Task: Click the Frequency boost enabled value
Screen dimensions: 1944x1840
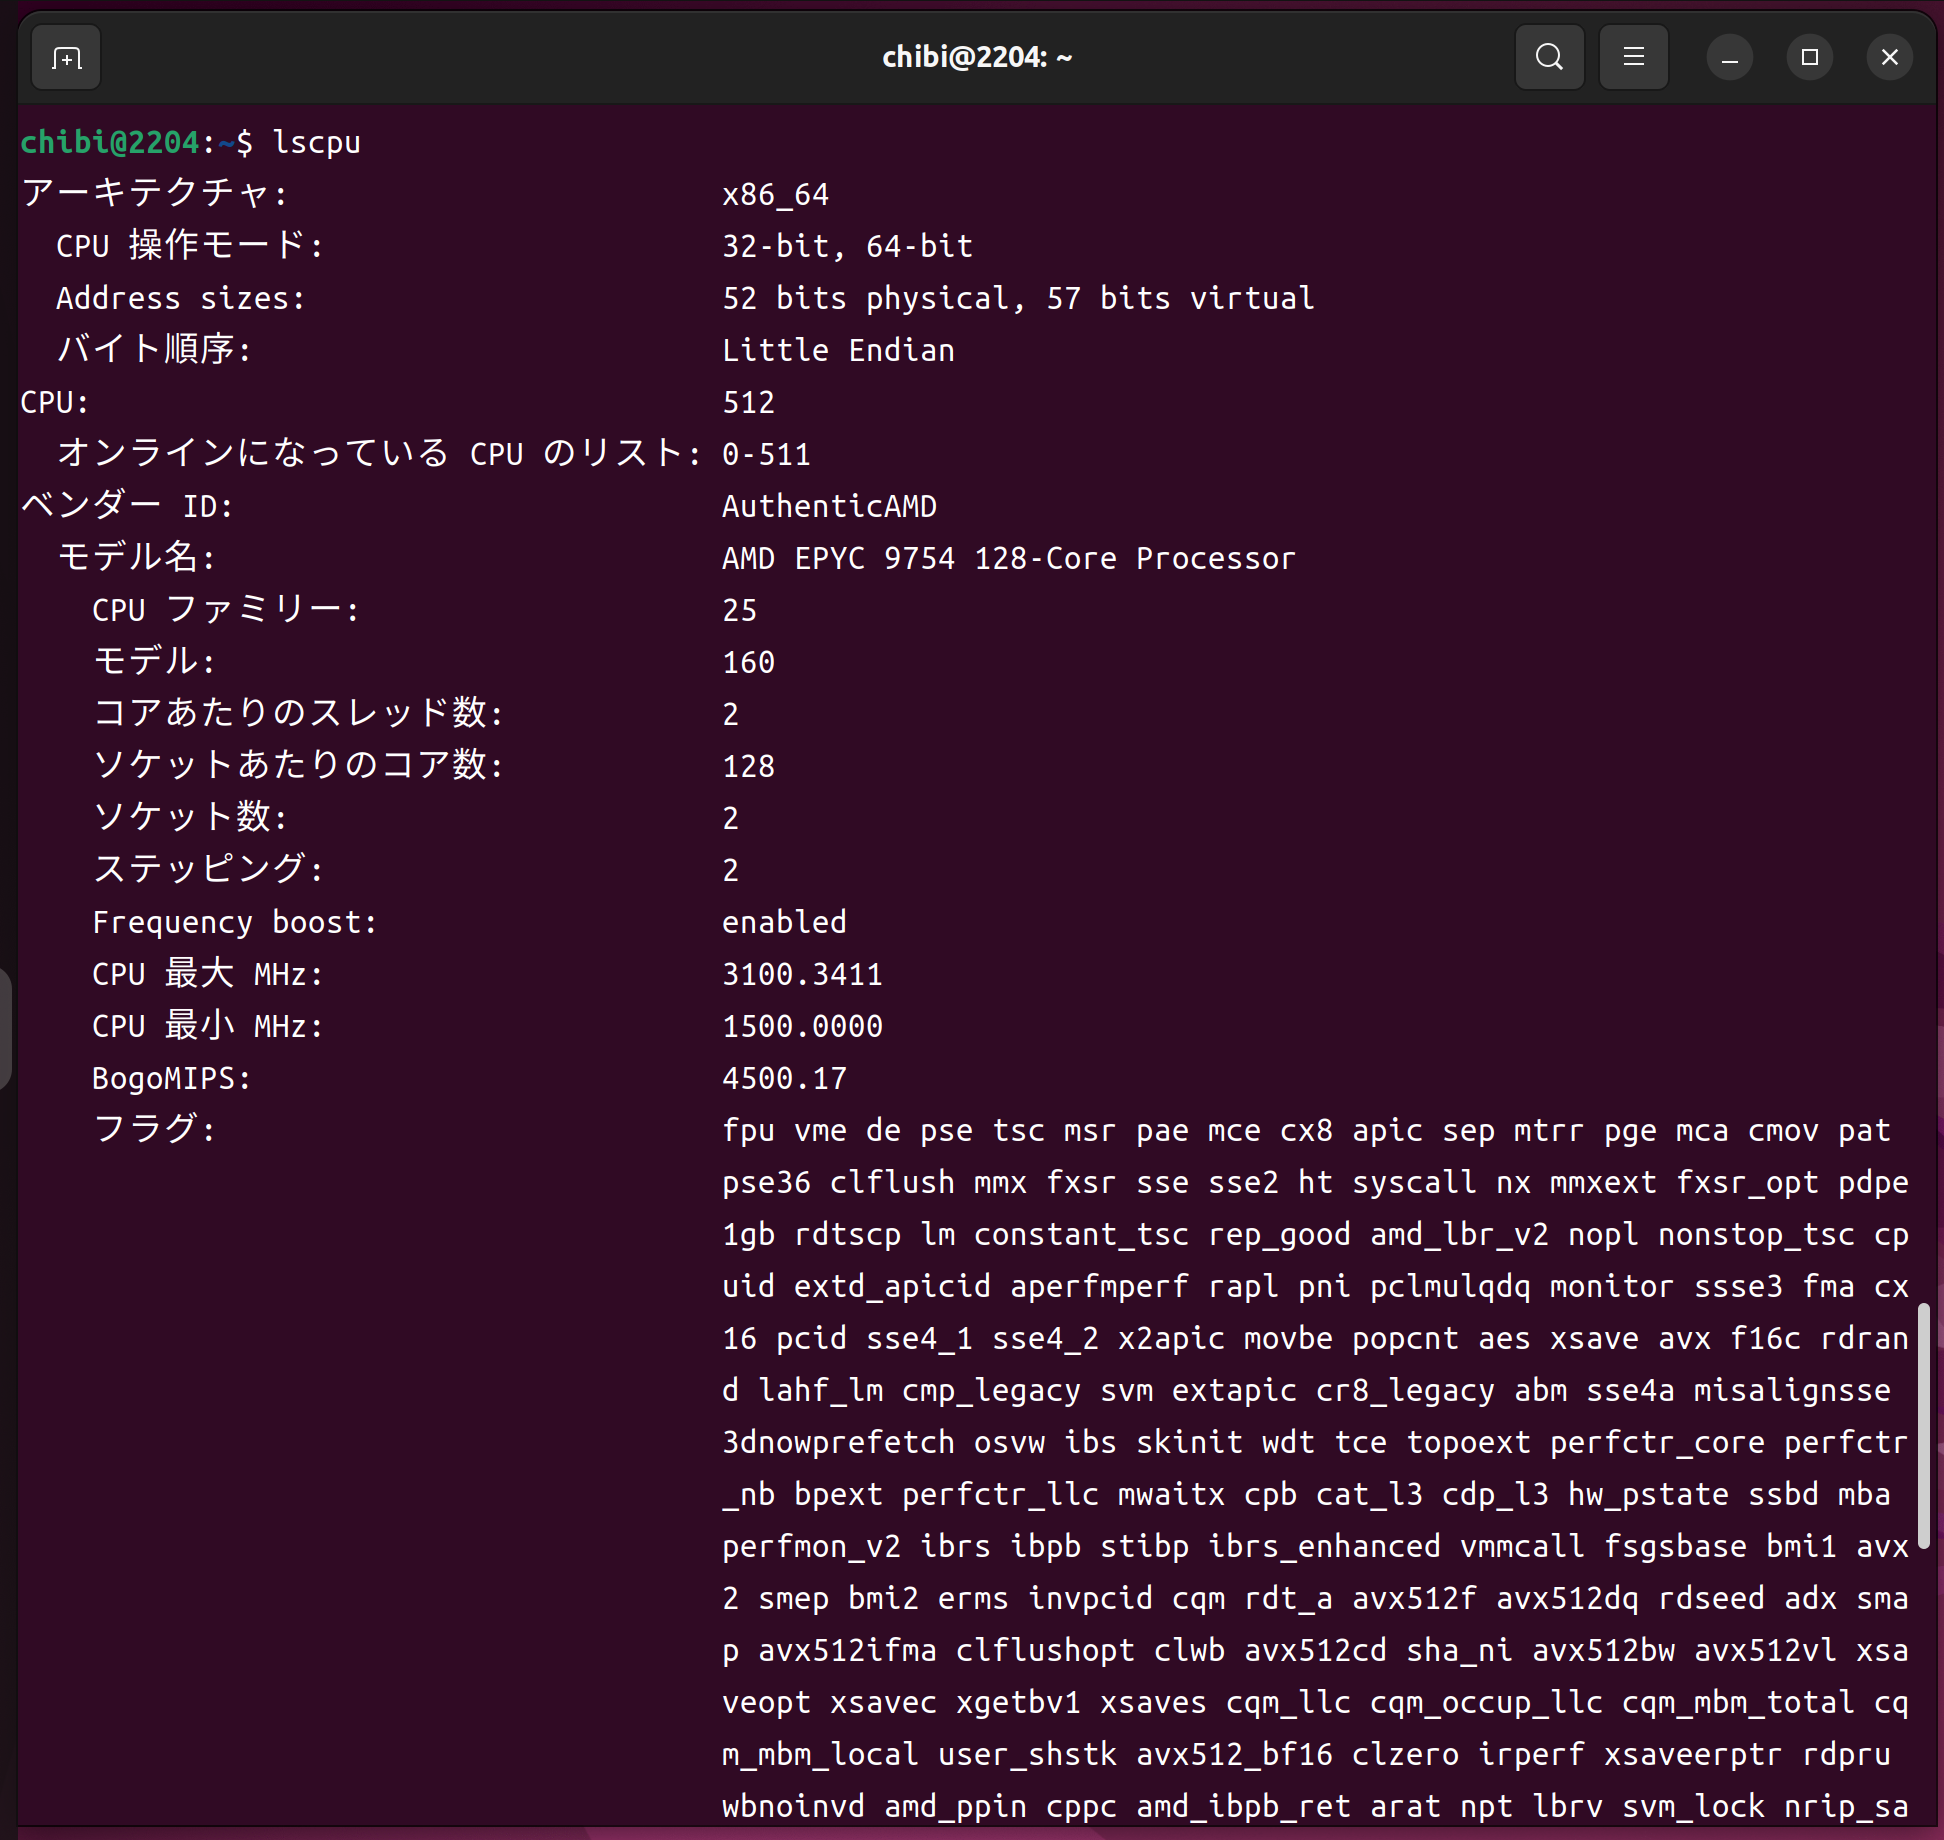Action: click(784, 922)
